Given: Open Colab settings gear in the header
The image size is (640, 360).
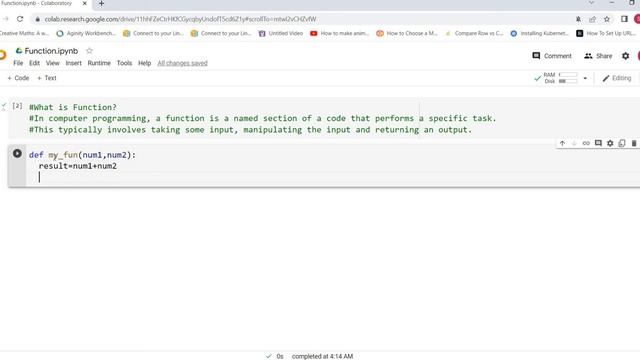Looking at the screenshot, I should click(x=625, y=56).
